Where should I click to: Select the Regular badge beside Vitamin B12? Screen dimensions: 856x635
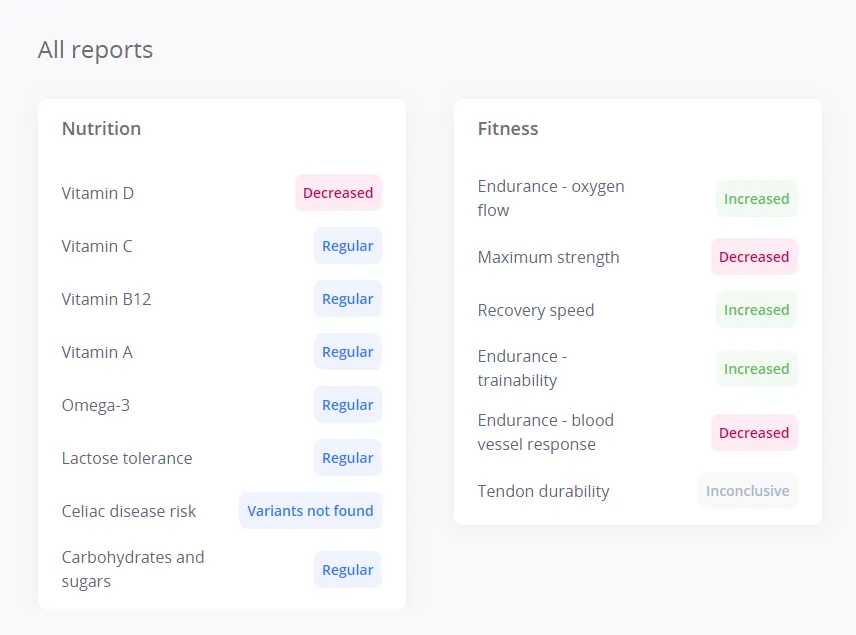[347, 298]
